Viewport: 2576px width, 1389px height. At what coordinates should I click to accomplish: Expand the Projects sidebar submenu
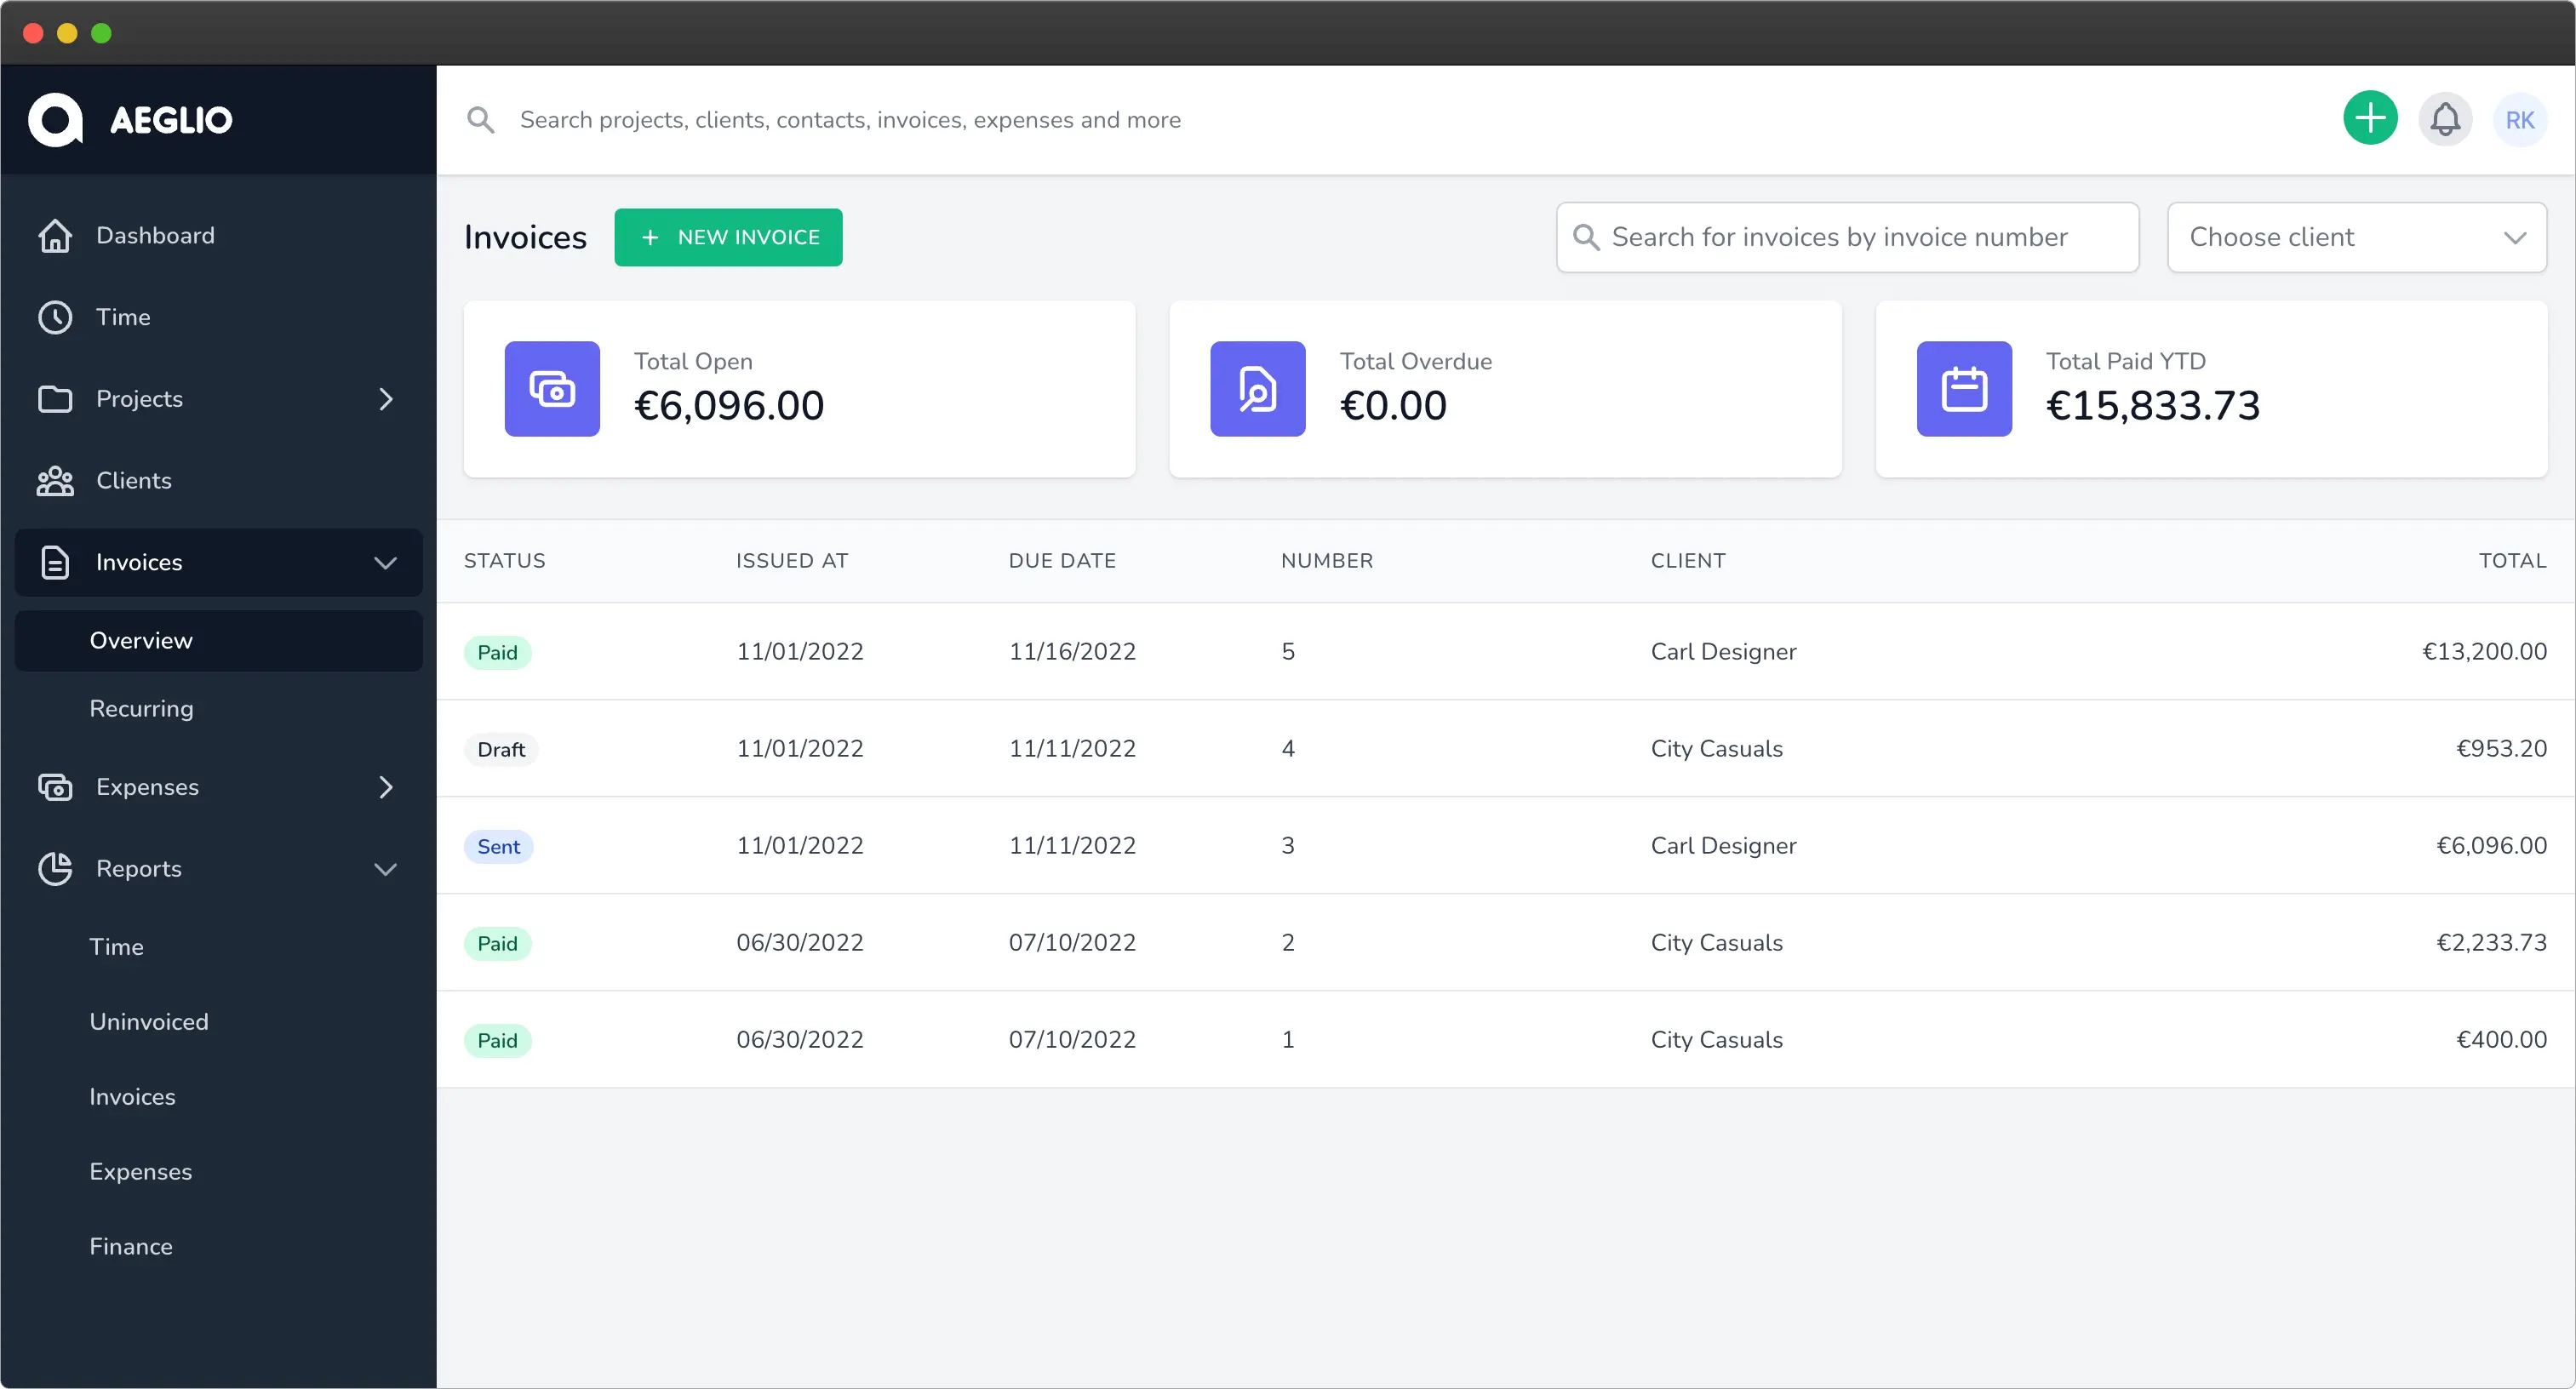pyautogui.click(x=386, y=399)
